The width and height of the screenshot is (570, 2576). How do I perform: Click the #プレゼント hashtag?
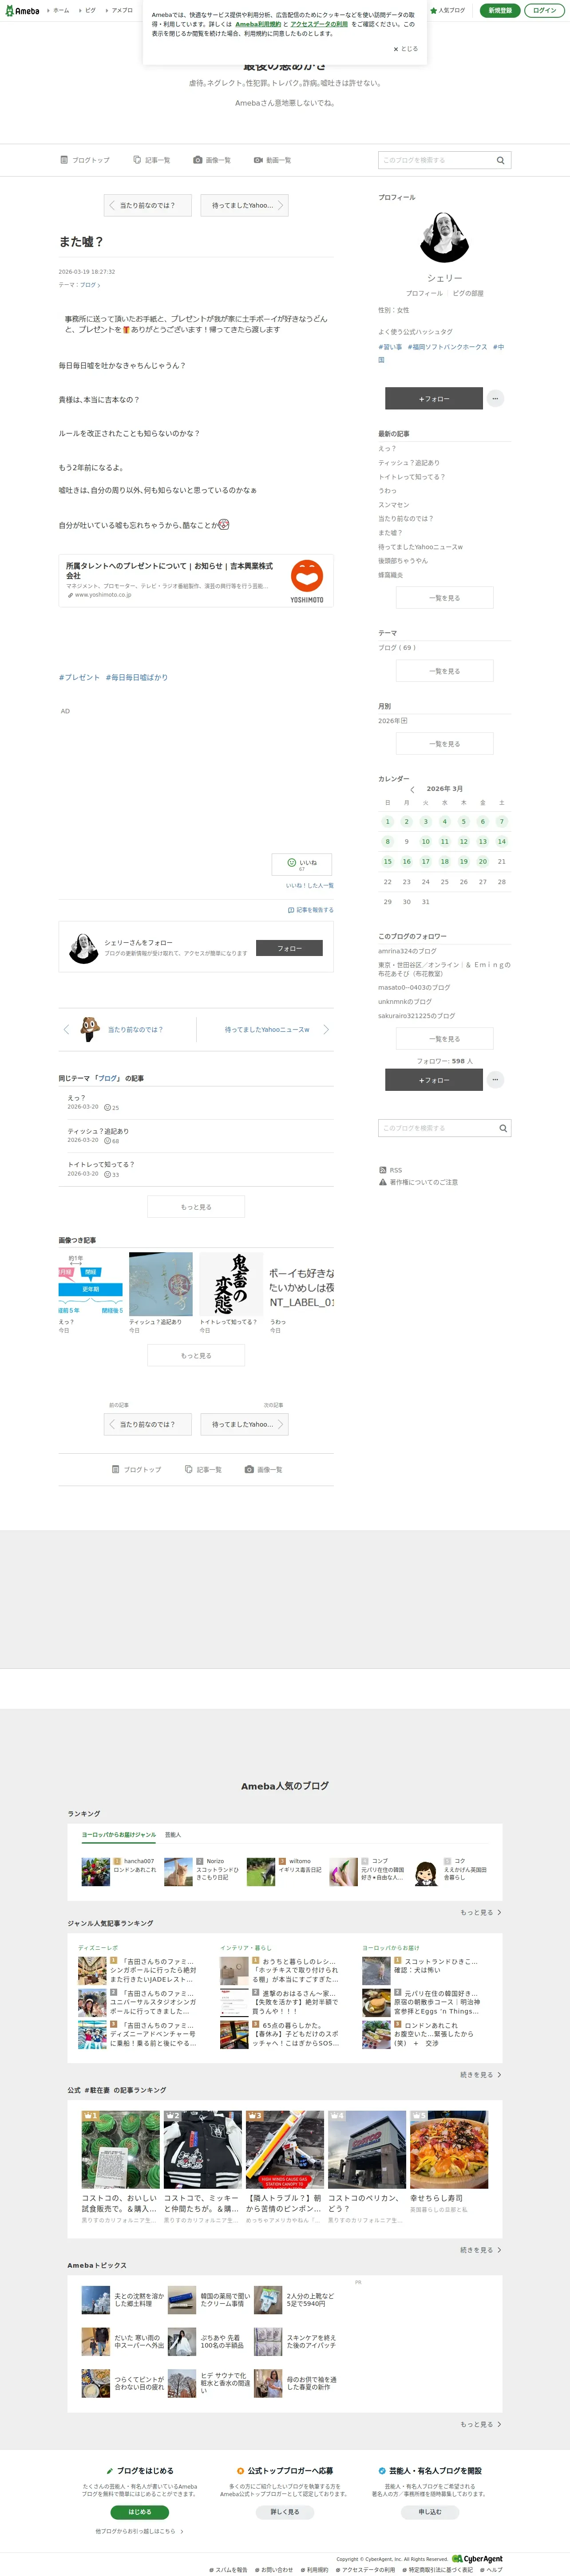(79, 678)
